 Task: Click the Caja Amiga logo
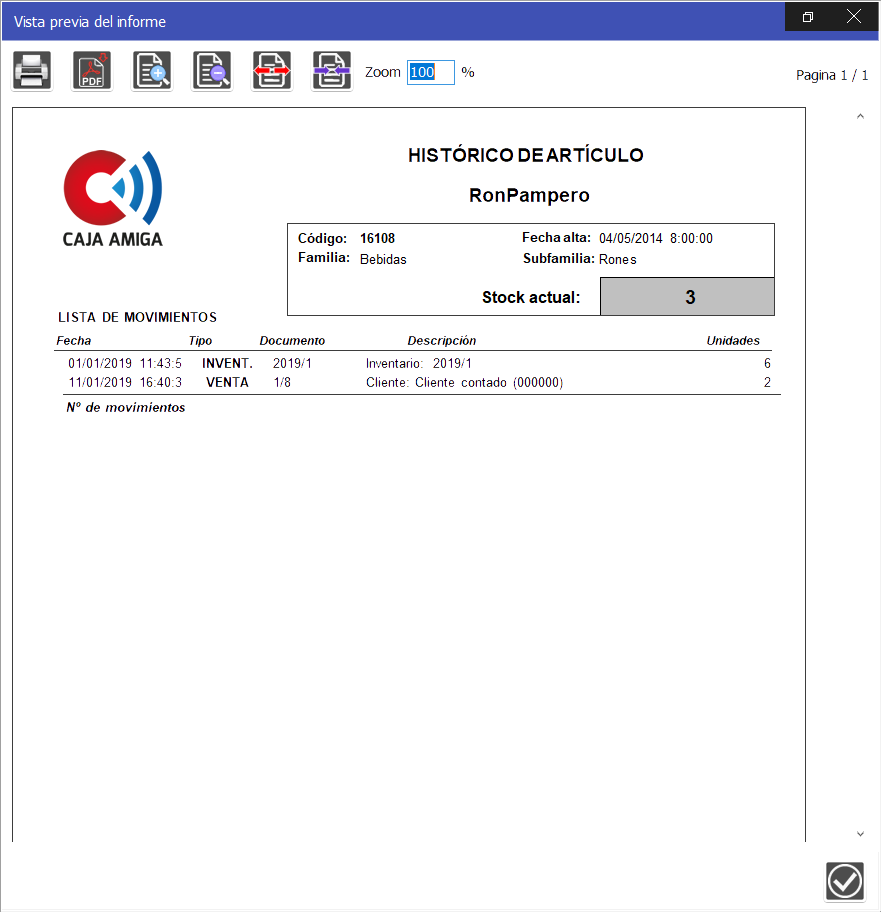pyautogui.click(x=113, y=197)
